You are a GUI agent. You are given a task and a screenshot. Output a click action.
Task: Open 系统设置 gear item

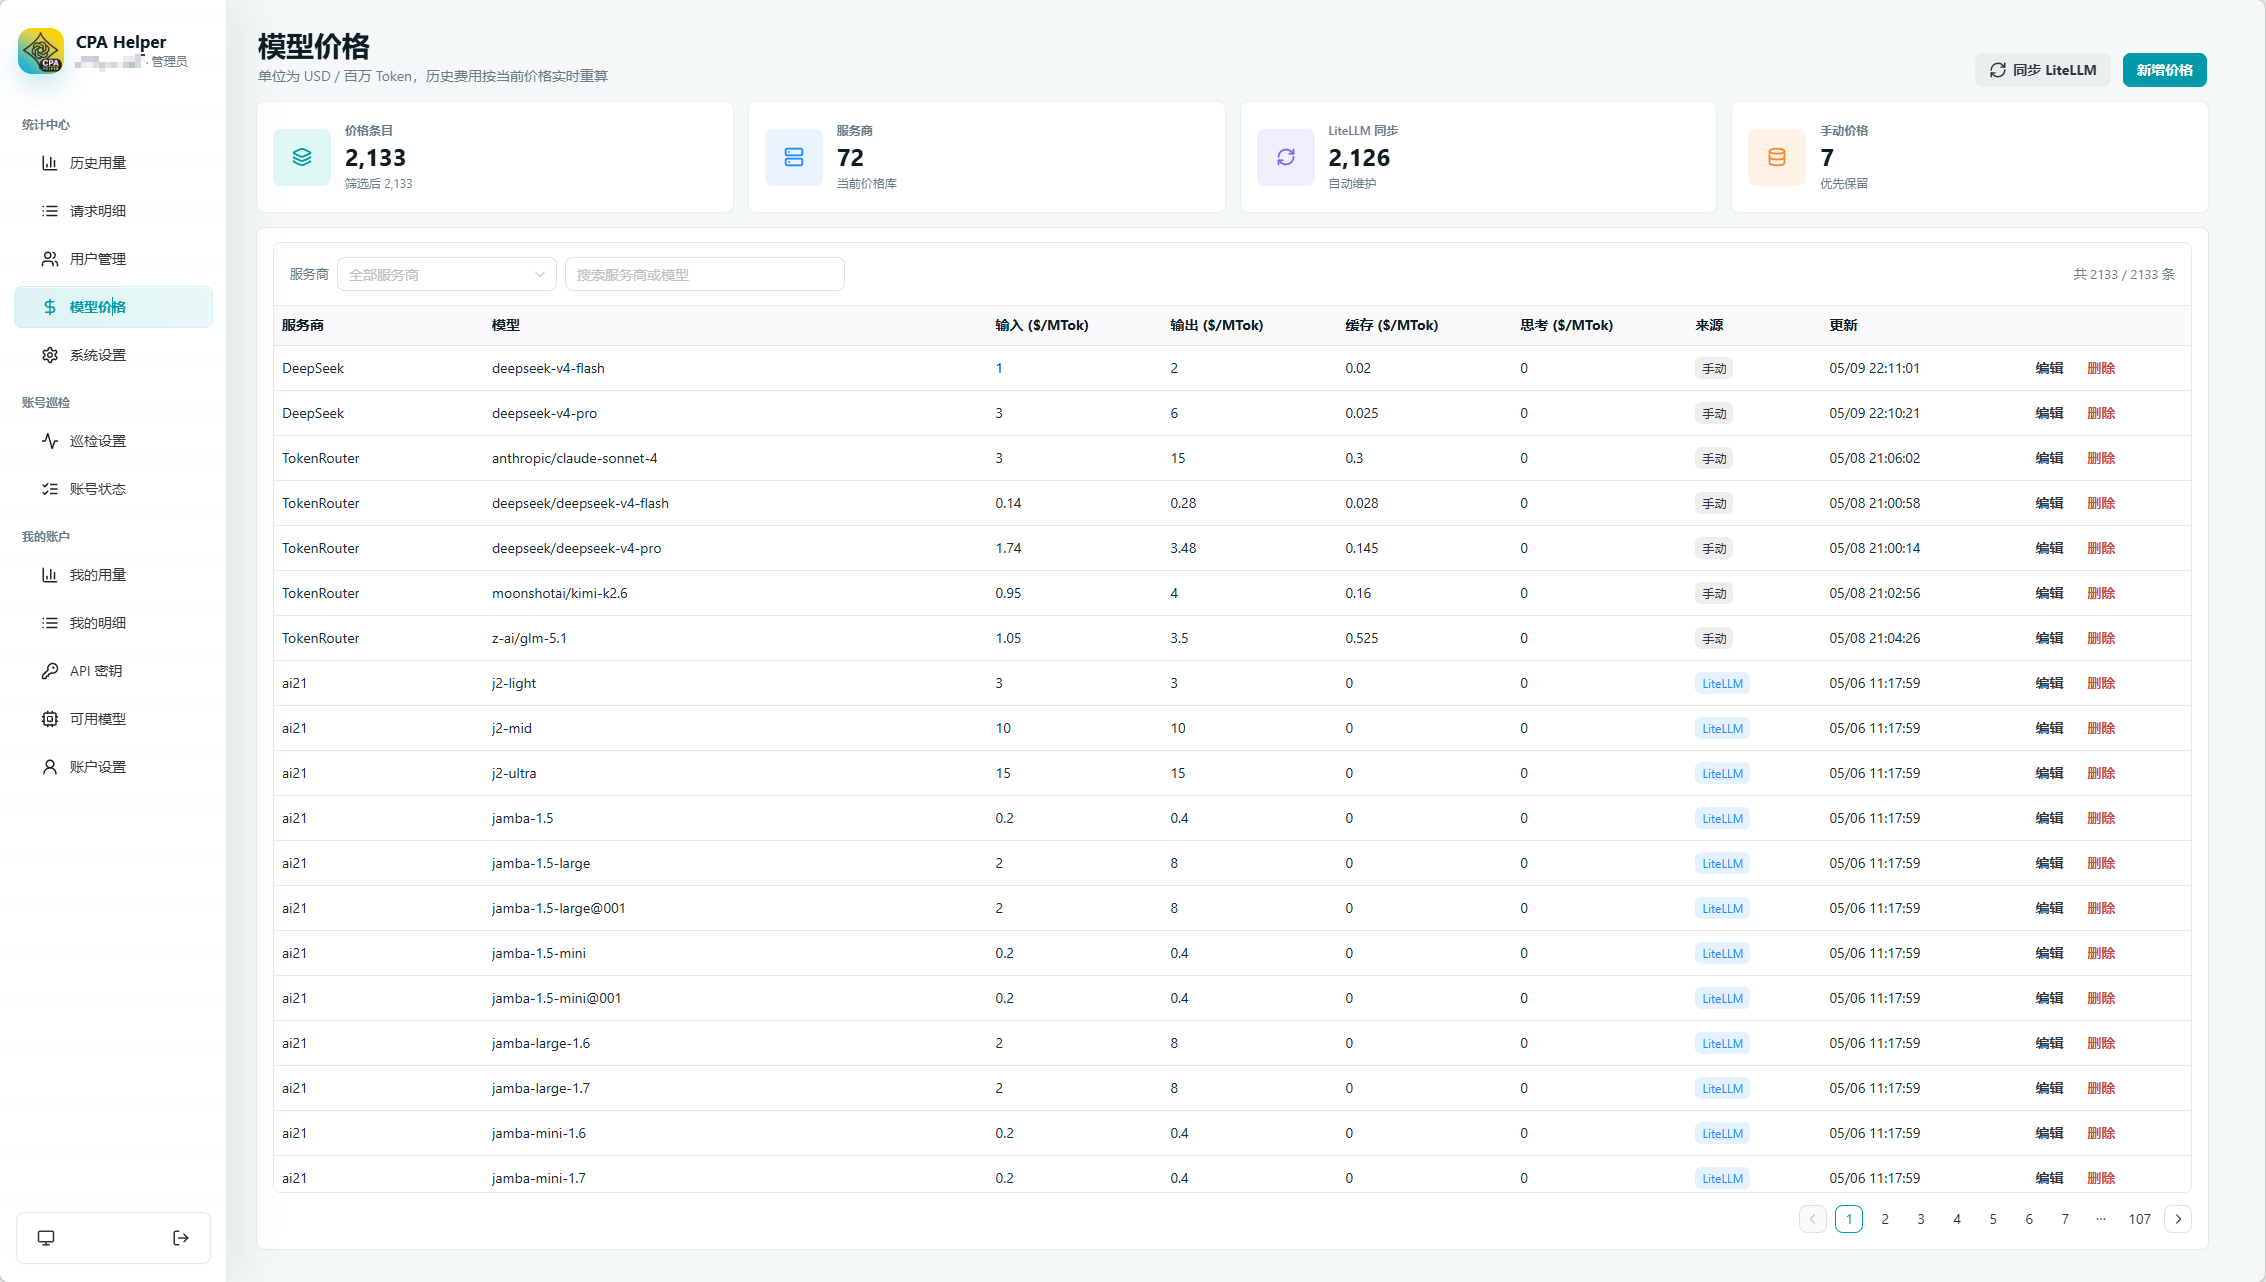pos(113,355)
